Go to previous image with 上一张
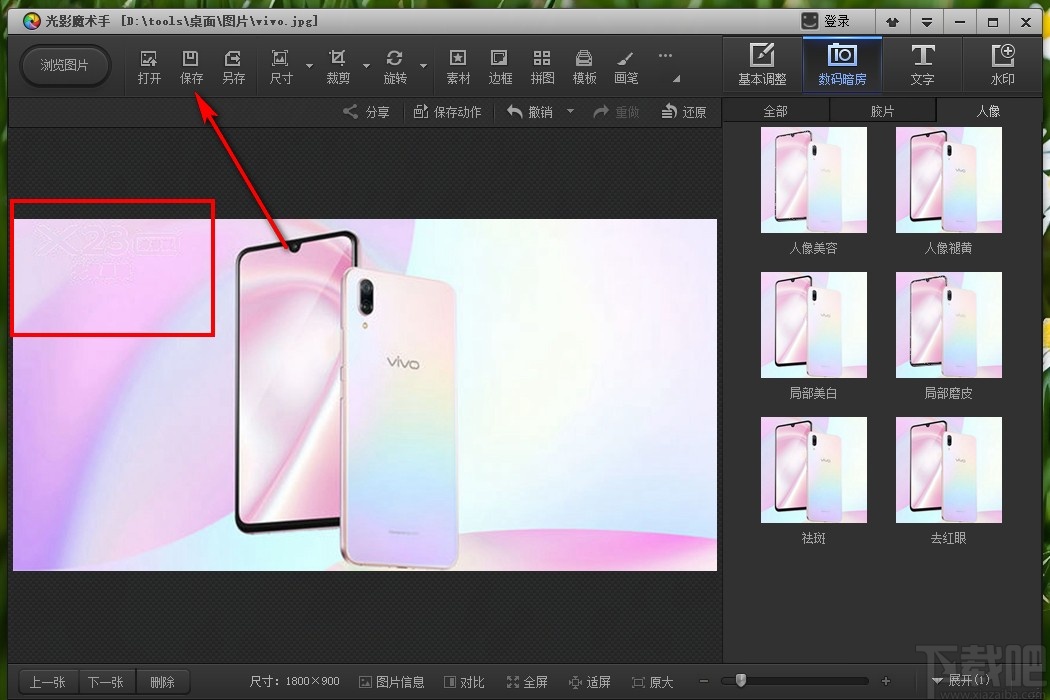This screenshot has width=1050, height=700. click(x=48, y=682)
